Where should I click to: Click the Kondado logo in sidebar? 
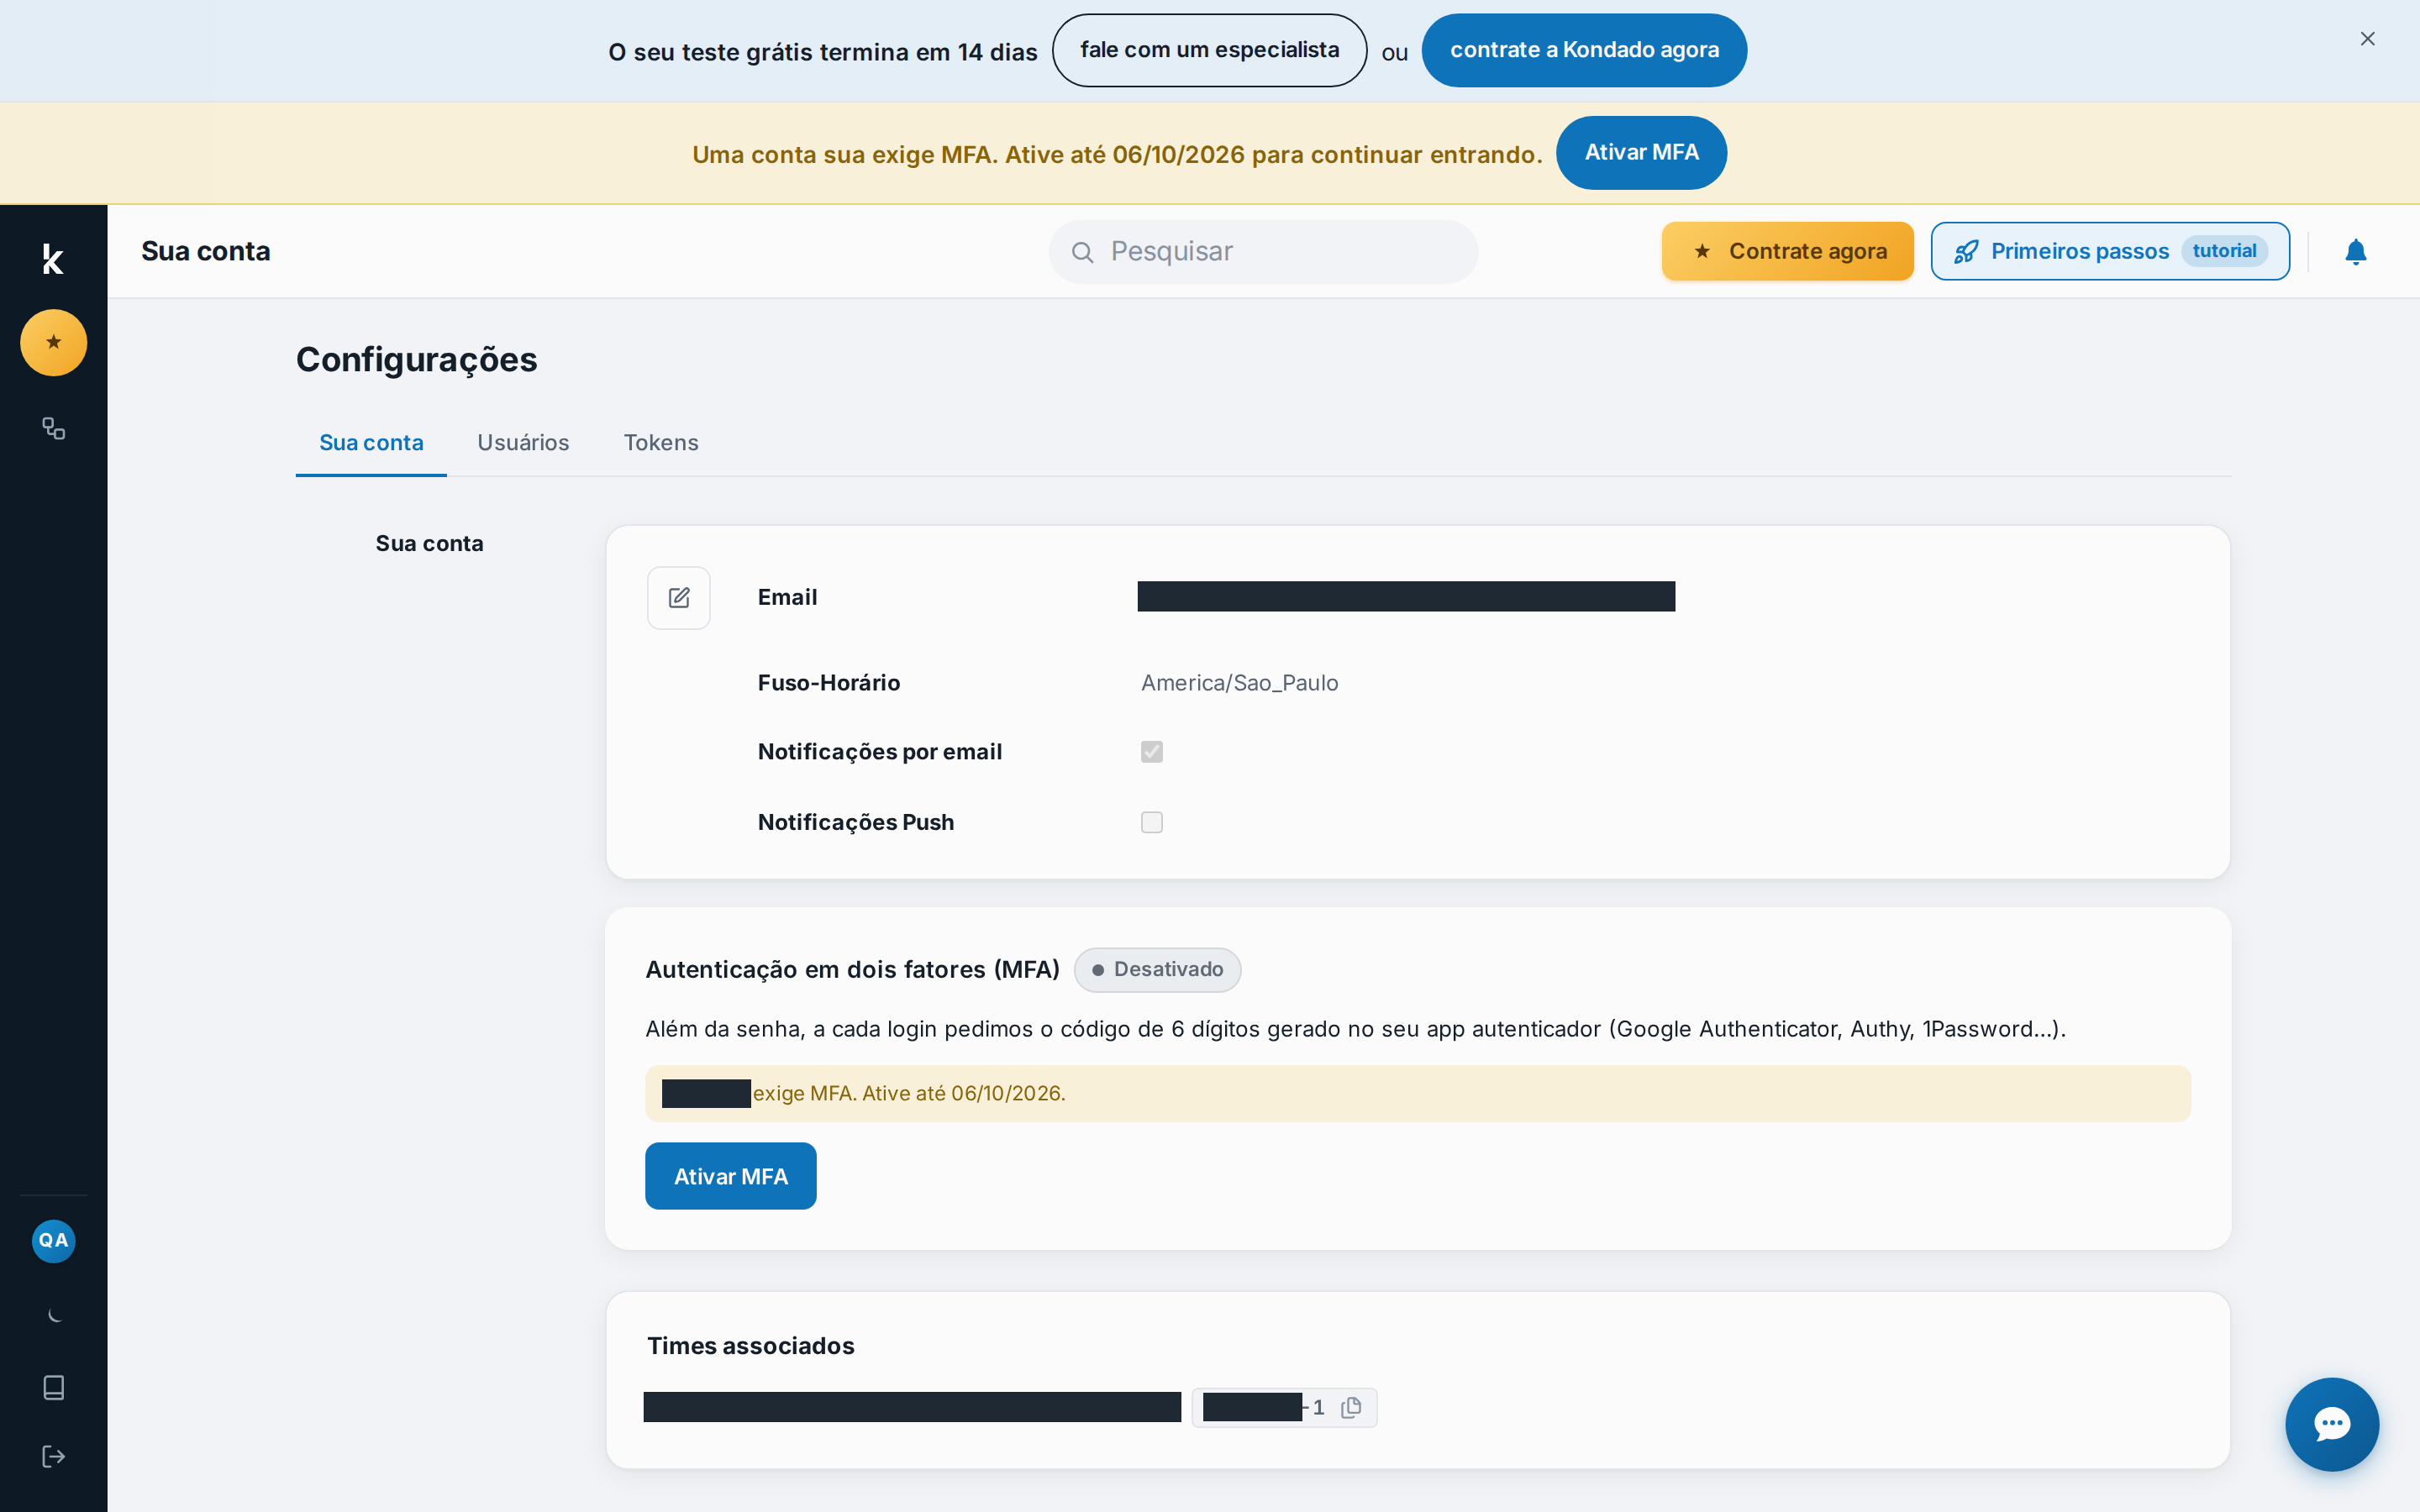tap(53, 259)
